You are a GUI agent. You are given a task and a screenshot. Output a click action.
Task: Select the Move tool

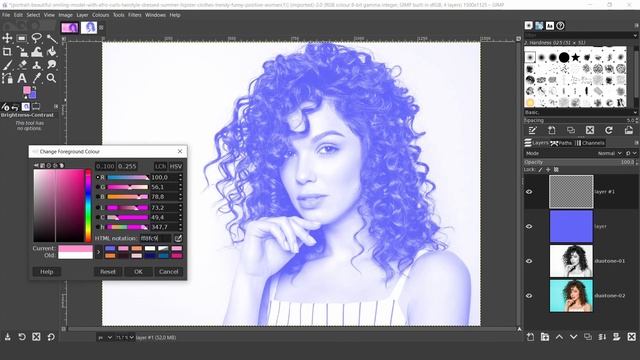[x=7, y=38]
